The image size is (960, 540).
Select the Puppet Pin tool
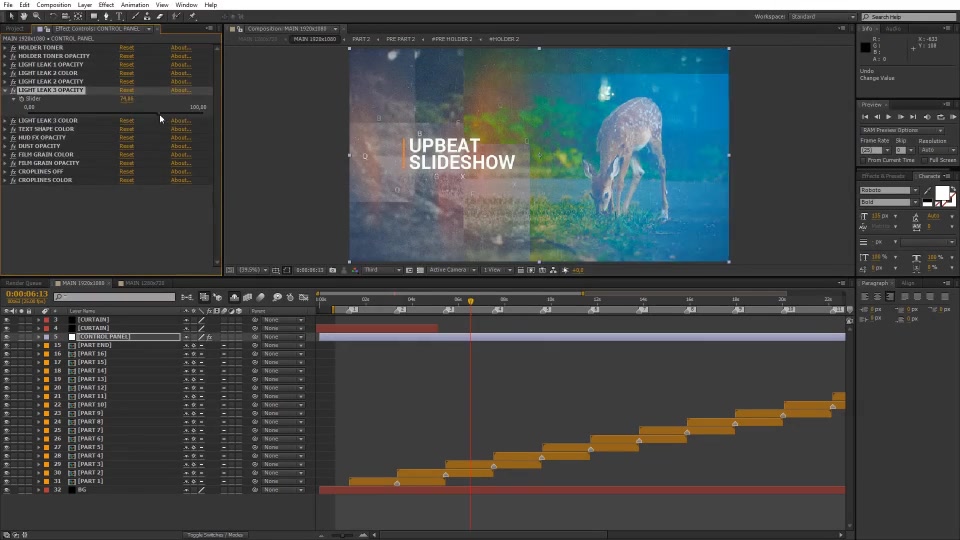[192, 17]
